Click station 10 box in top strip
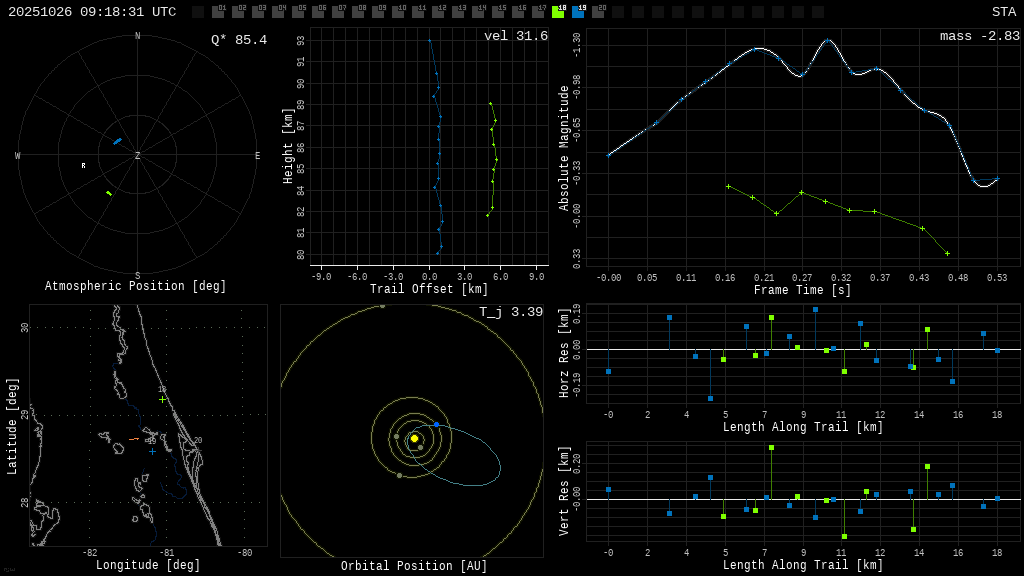The width and height of the screenshot is (1024, 576). tap(398, 12)
